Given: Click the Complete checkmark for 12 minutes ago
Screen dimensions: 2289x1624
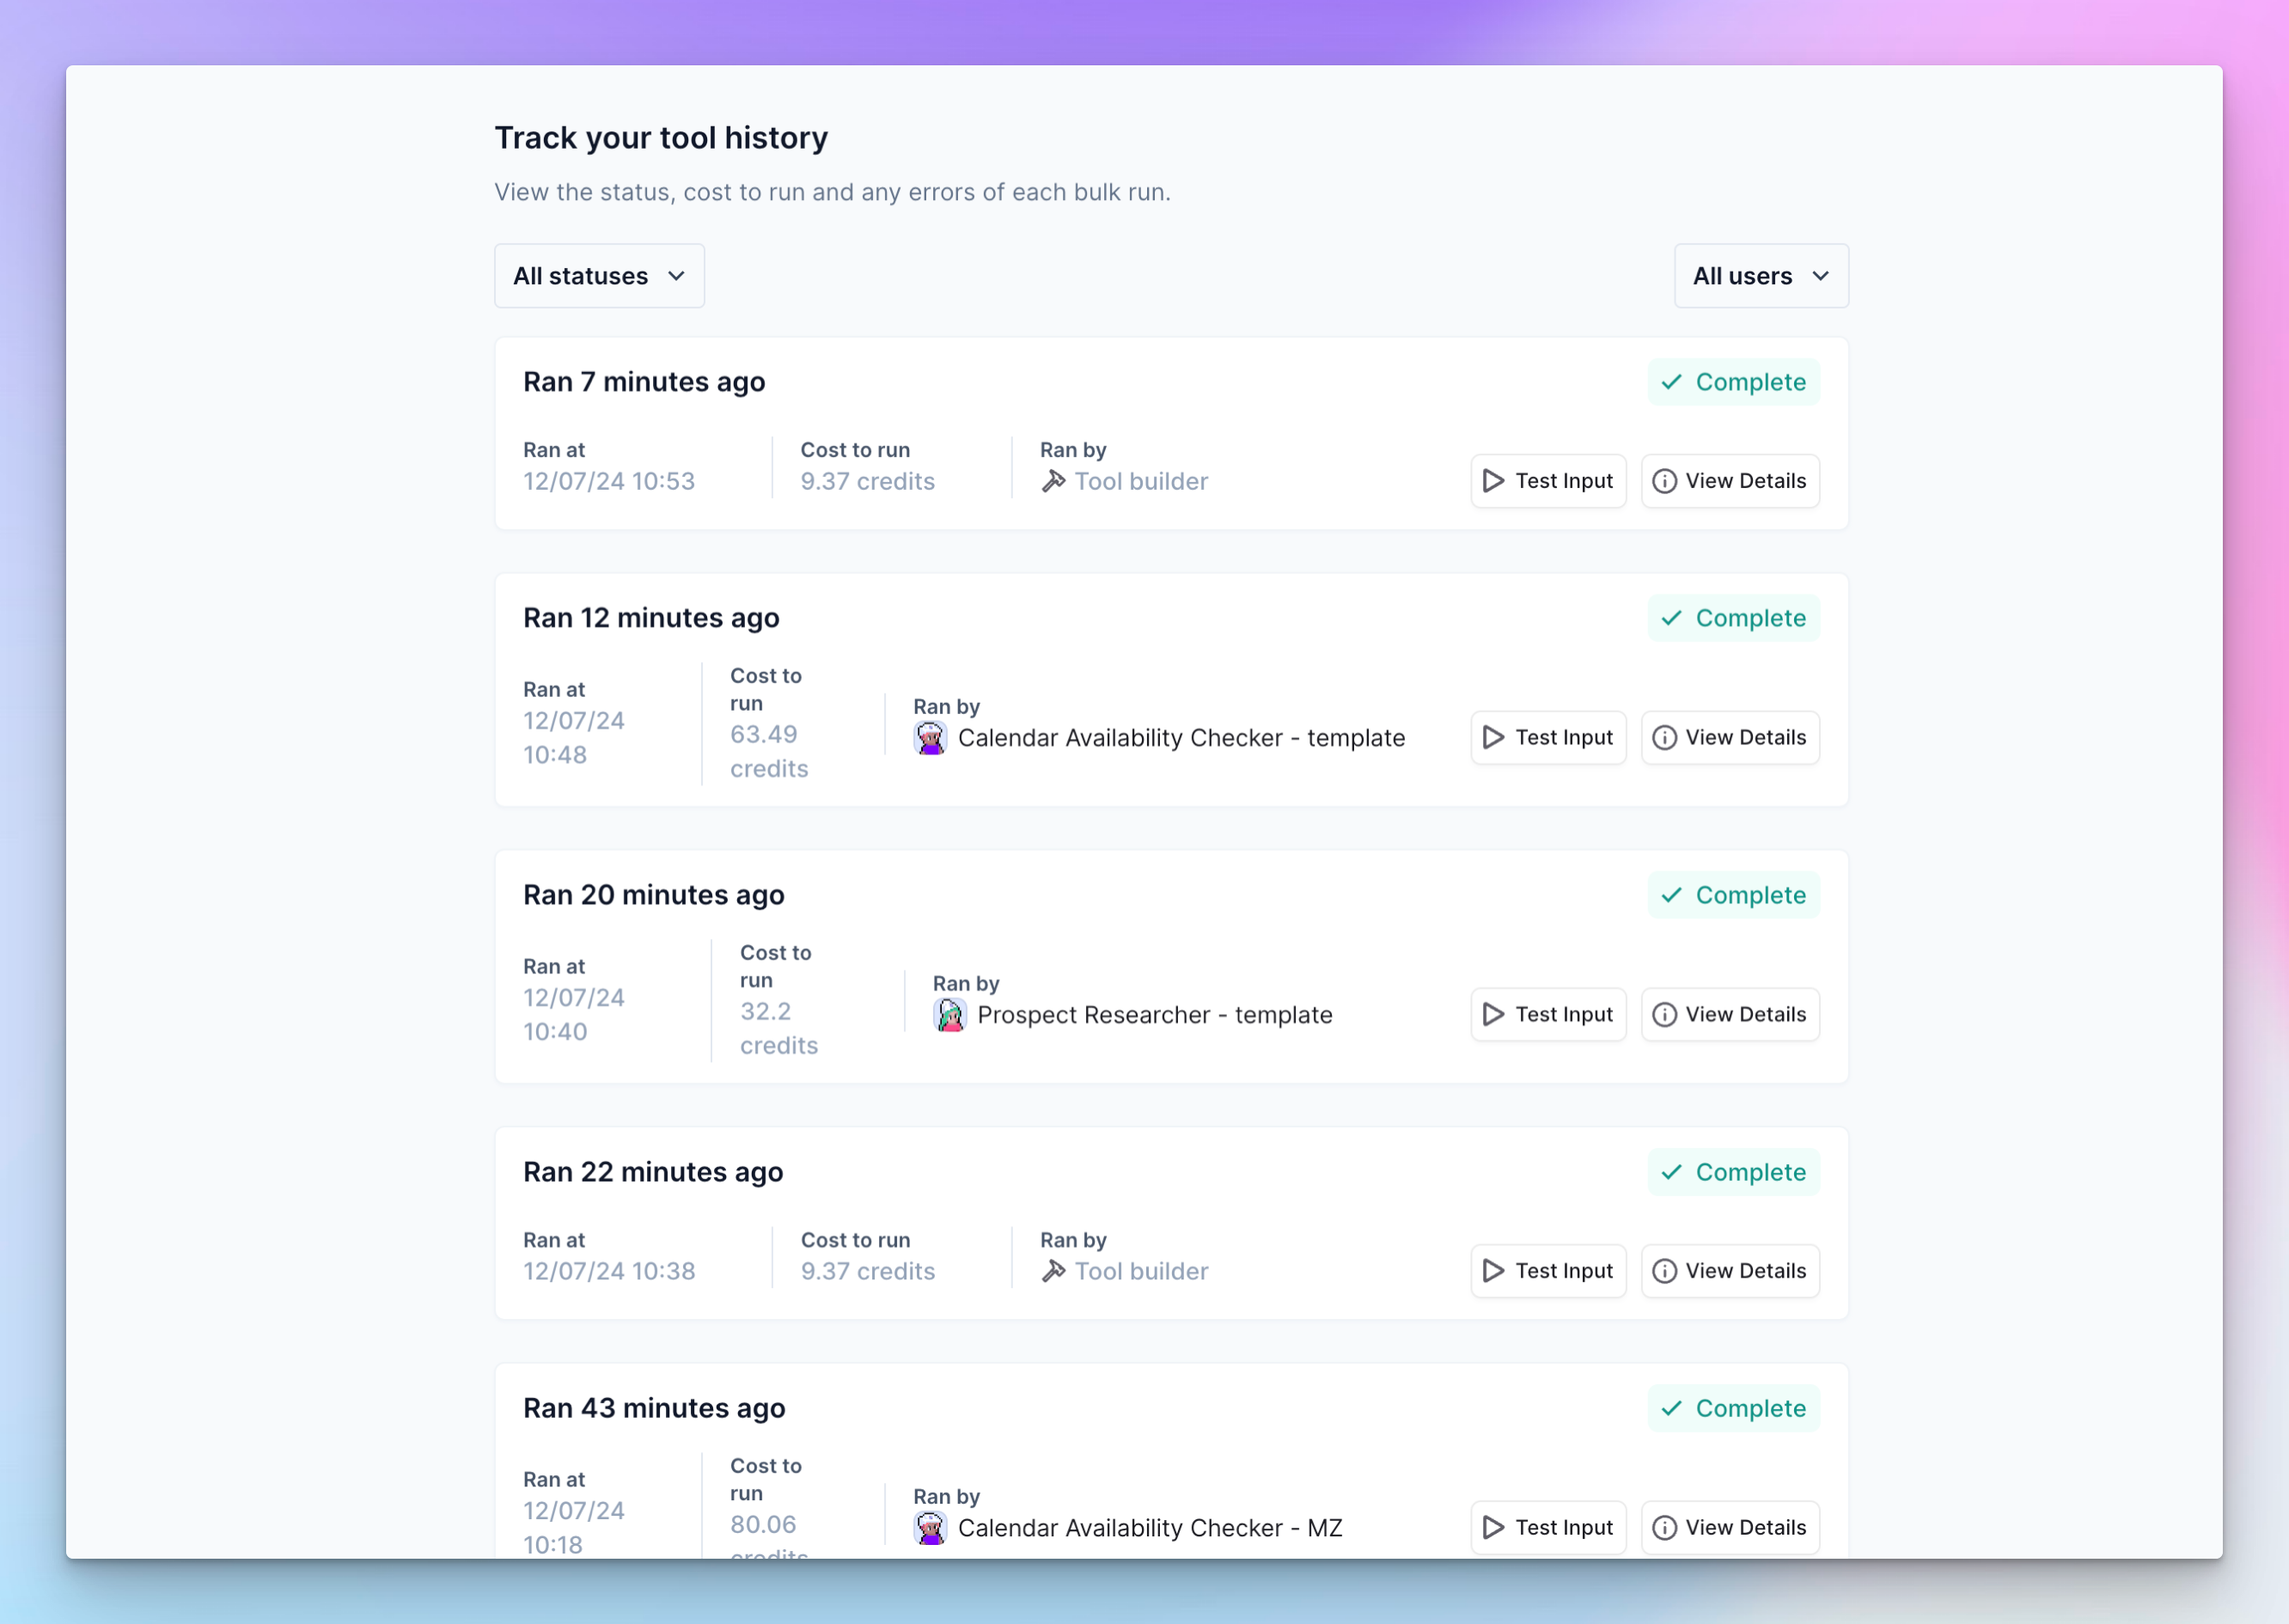Looking at the screenshot, I should click(x=1672, y=617).
